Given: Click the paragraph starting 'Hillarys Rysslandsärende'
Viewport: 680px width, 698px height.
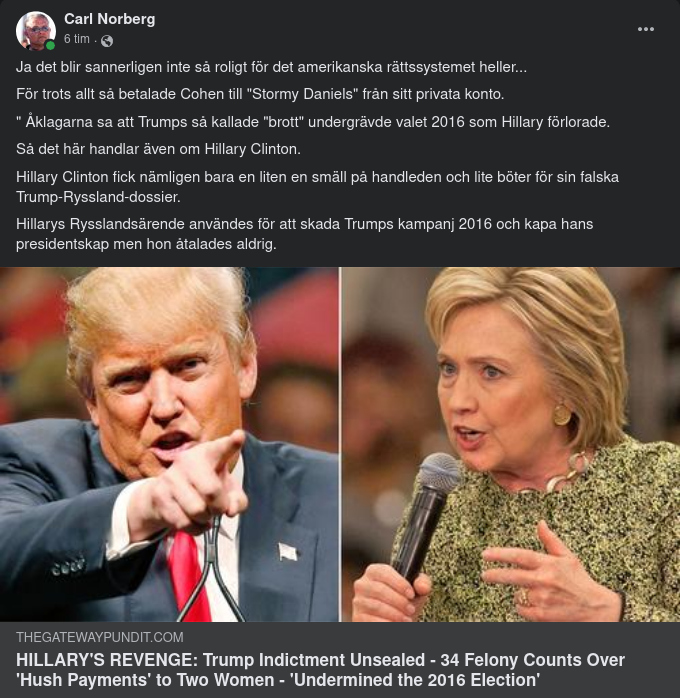Looking at the screenshot, I should (x=304, y=234).
